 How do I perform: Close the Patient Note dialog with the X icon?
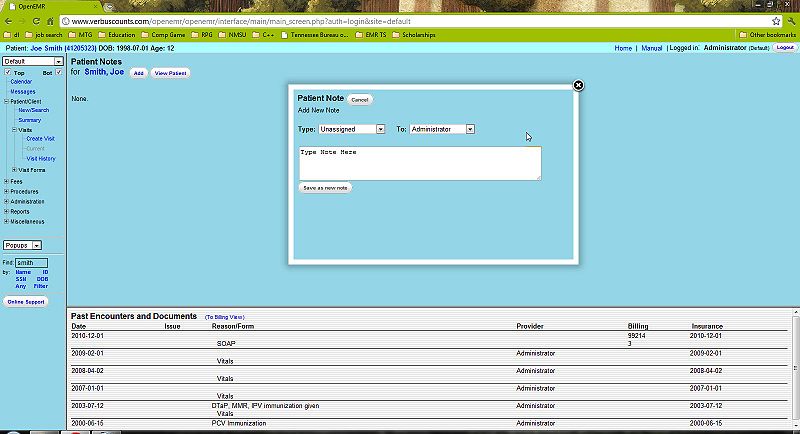pos(578,85)
